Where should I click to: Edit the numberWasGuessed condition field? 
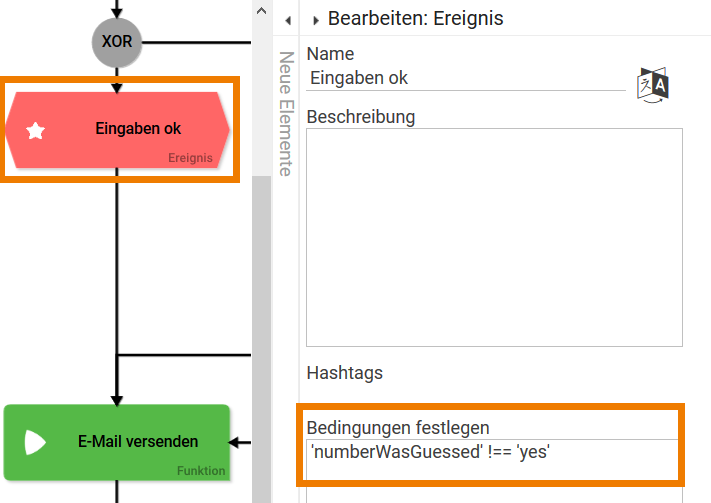click(492, 453)
